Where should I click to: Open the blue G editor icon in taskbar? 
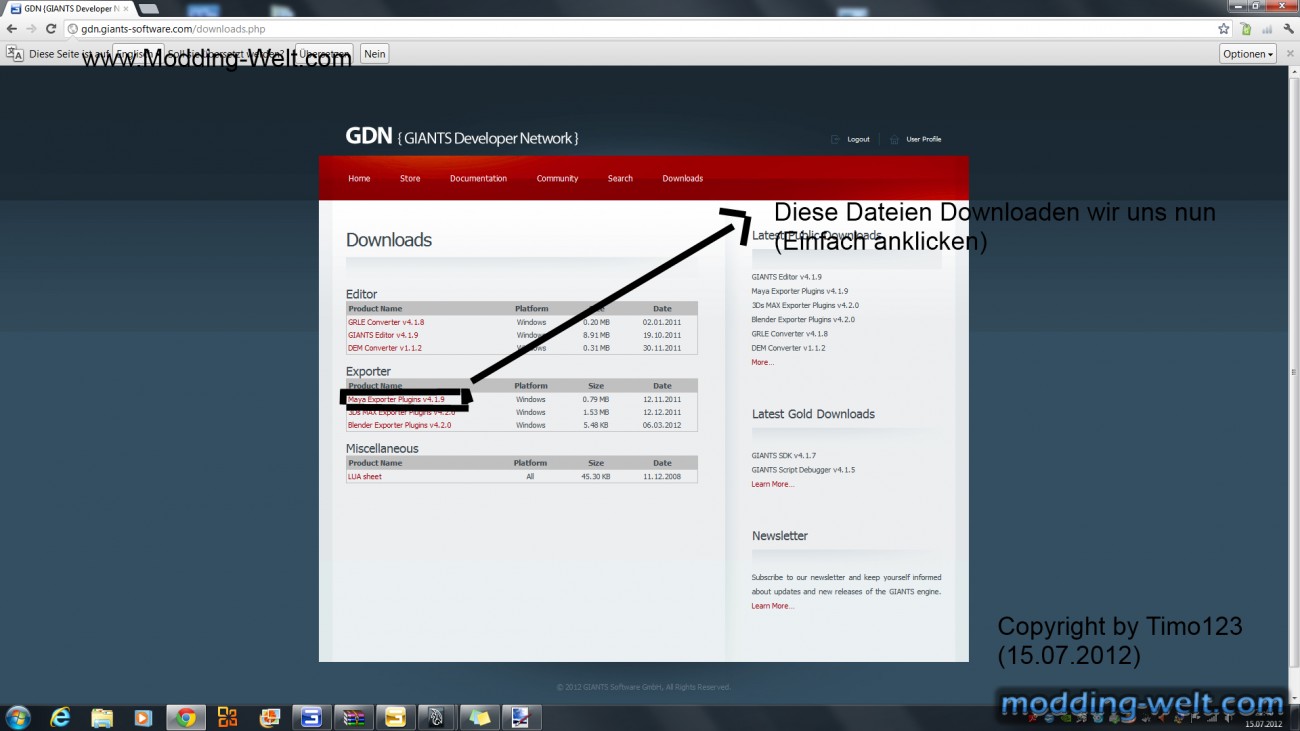coord(311,717)
